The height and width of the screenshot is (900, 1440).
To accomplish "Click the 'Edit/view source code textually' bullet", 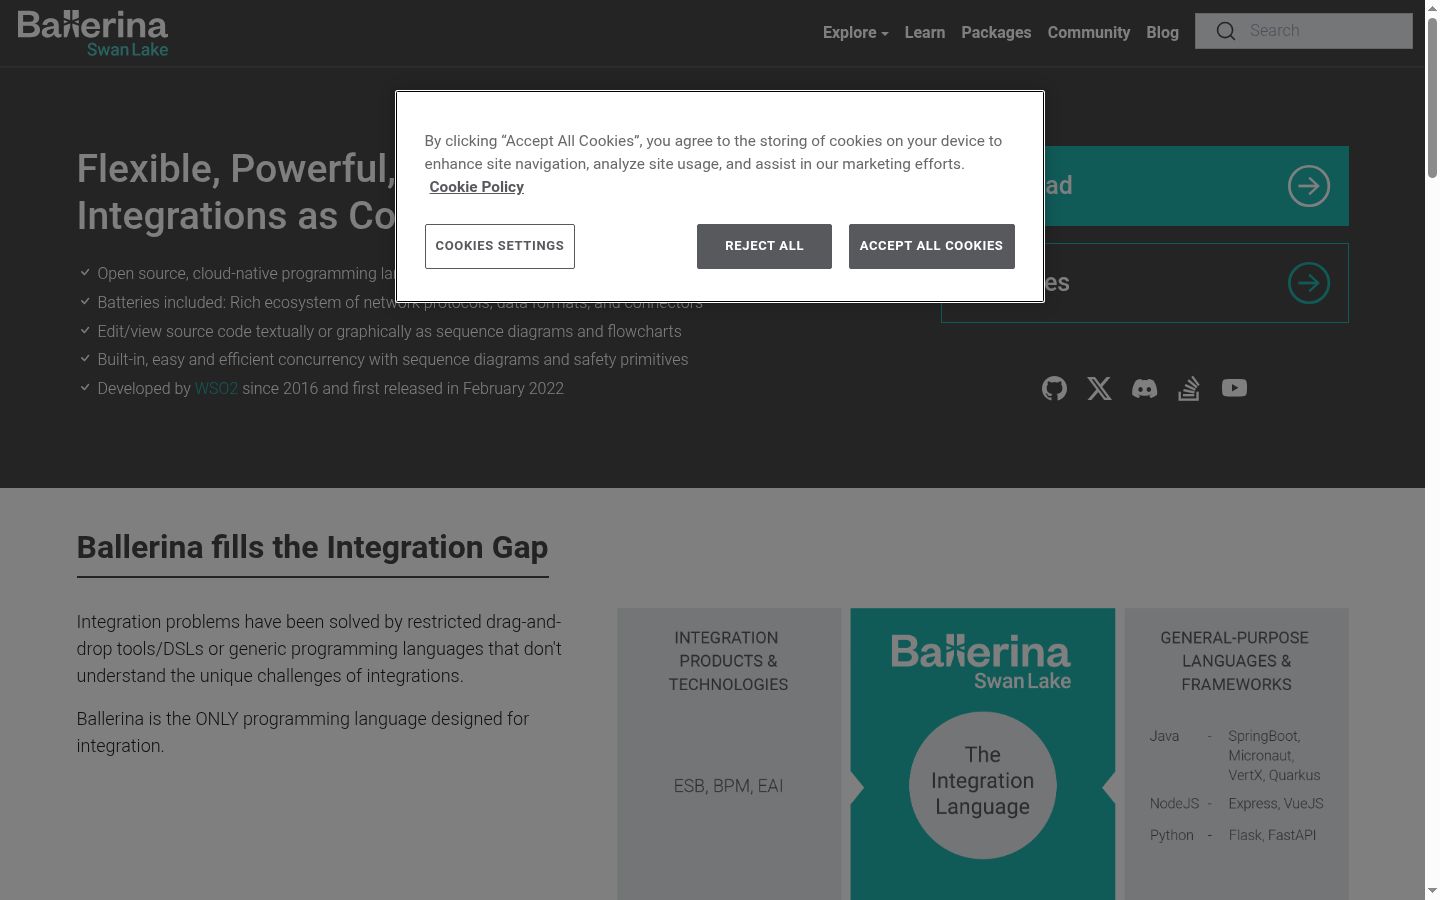I will click(389, 331).
